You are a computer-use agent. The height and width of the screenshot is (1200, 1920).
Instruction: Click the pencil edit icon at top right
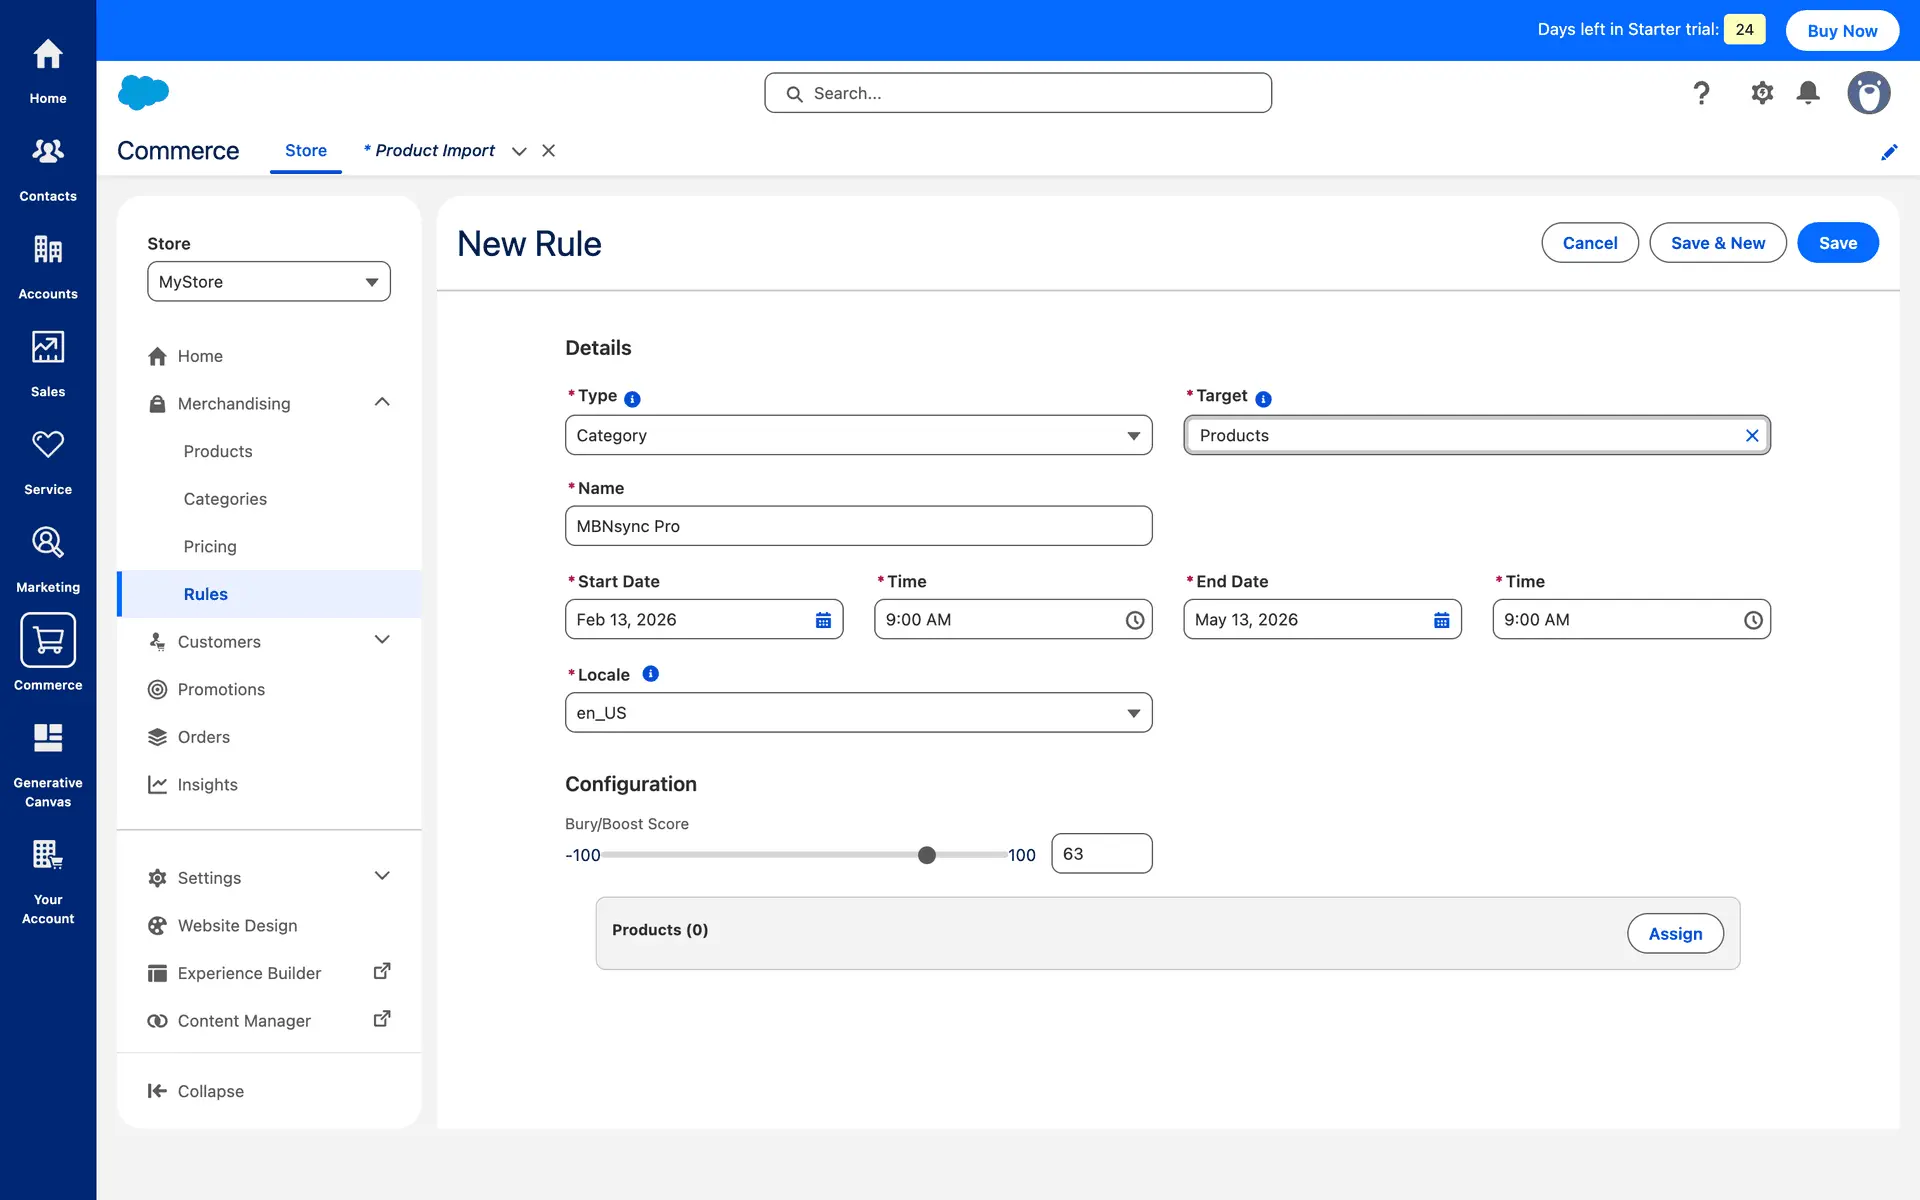(1888, 152)
